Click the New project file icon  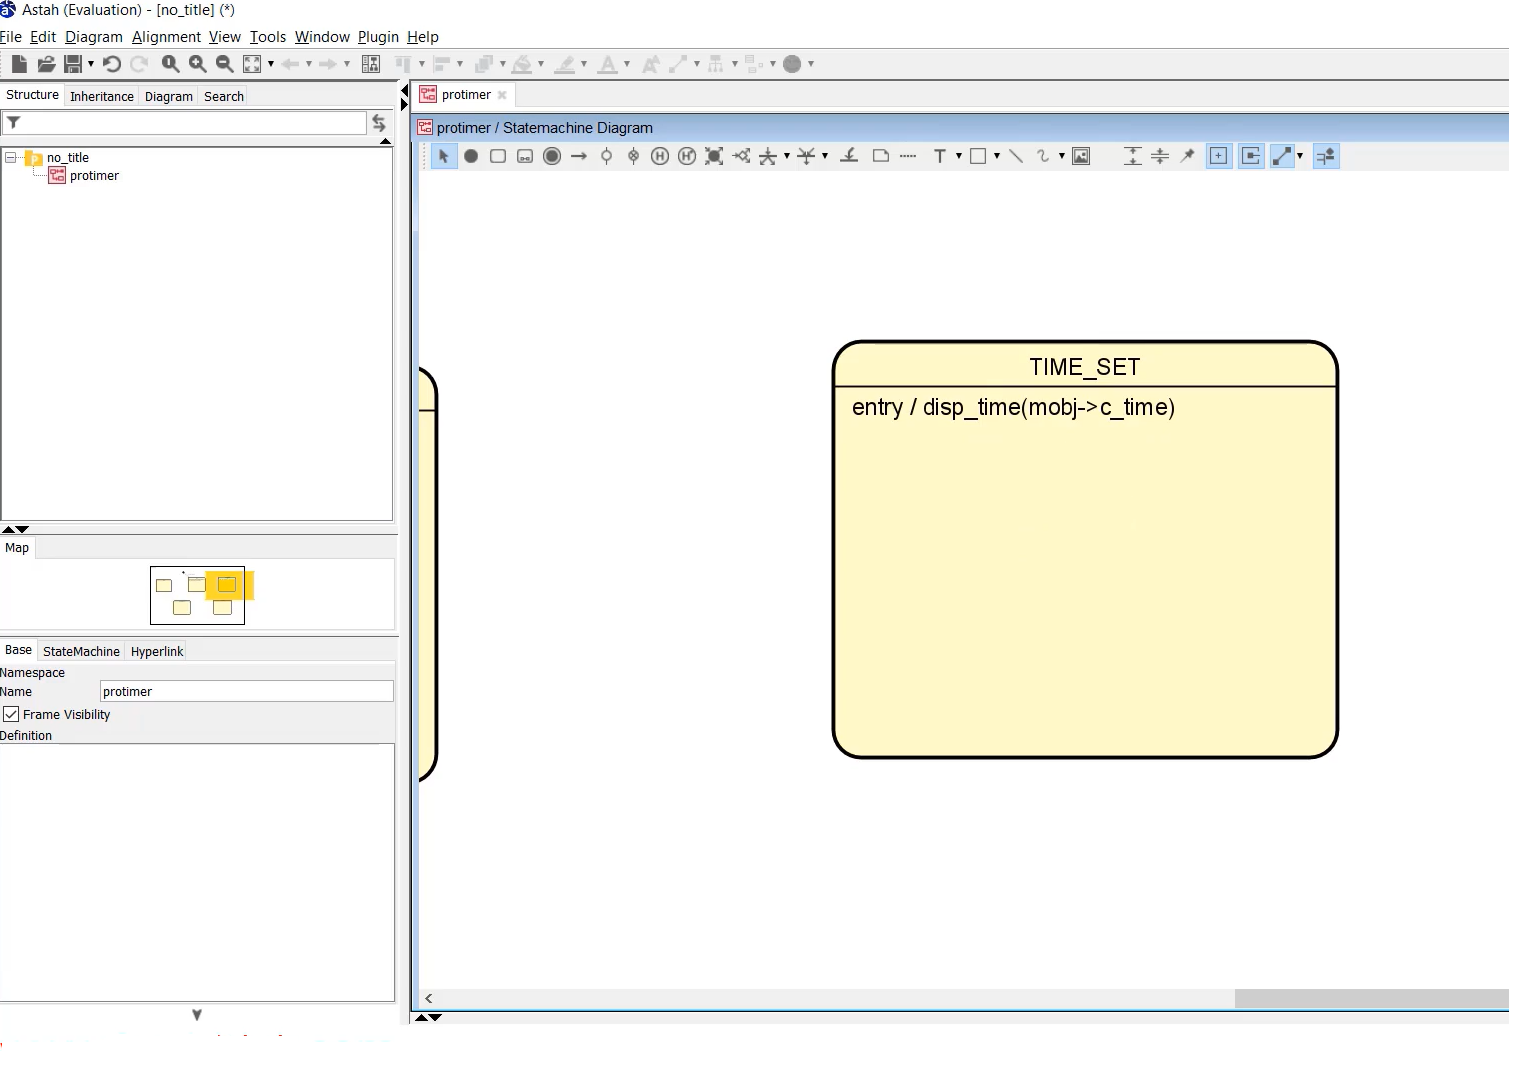19,64
